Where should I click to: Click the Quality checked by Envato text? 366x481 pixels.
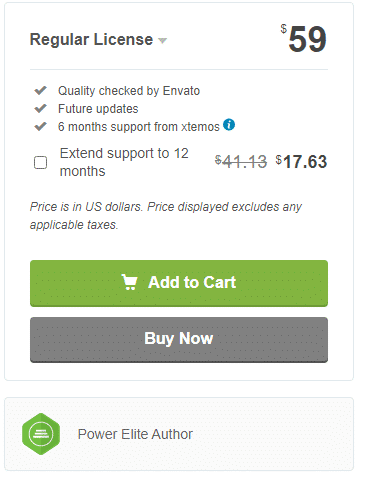pos(129,91)
